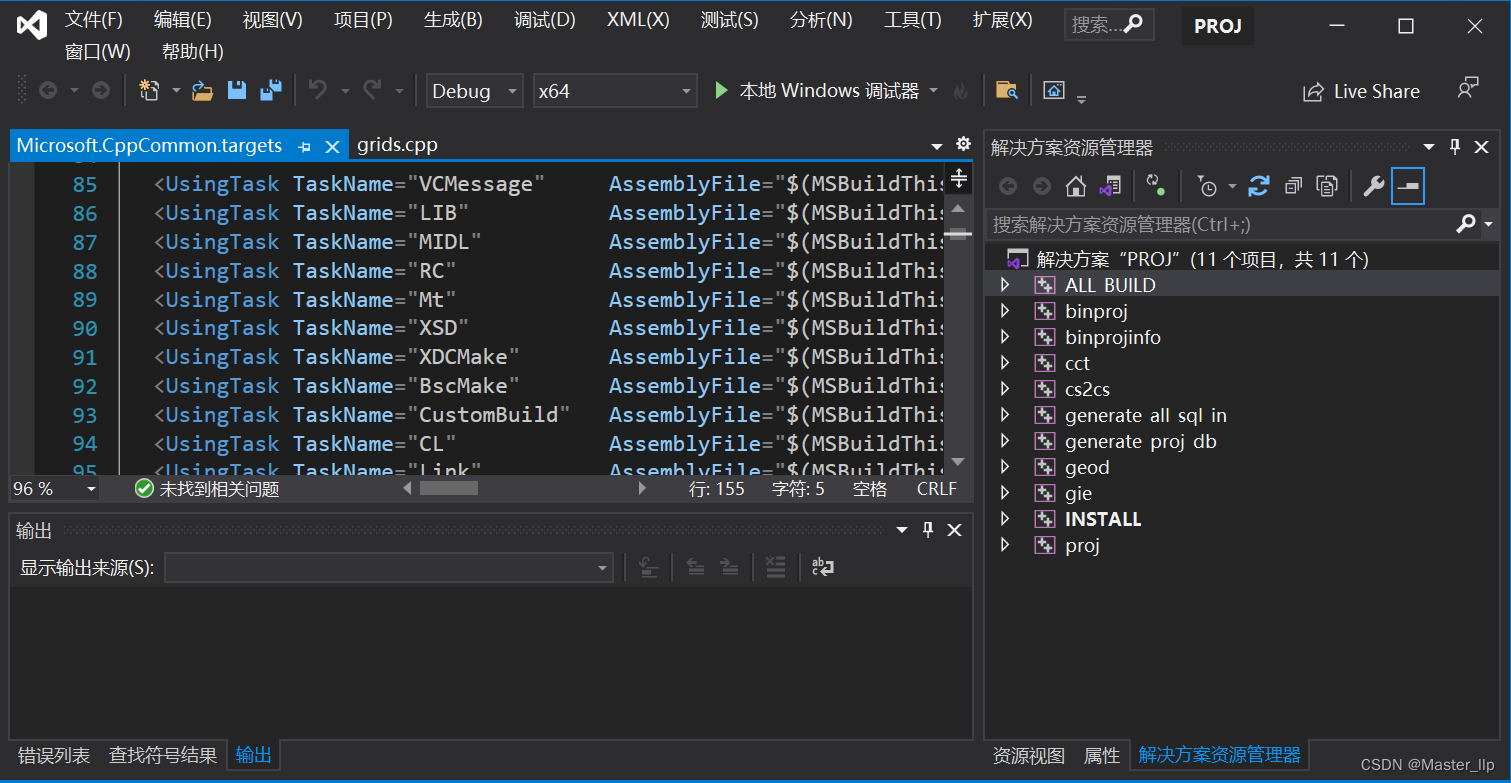Switch views icon in Solution Explorer
The image size is (1511, 783).
pyautogui.click(x=1110, y=186)
